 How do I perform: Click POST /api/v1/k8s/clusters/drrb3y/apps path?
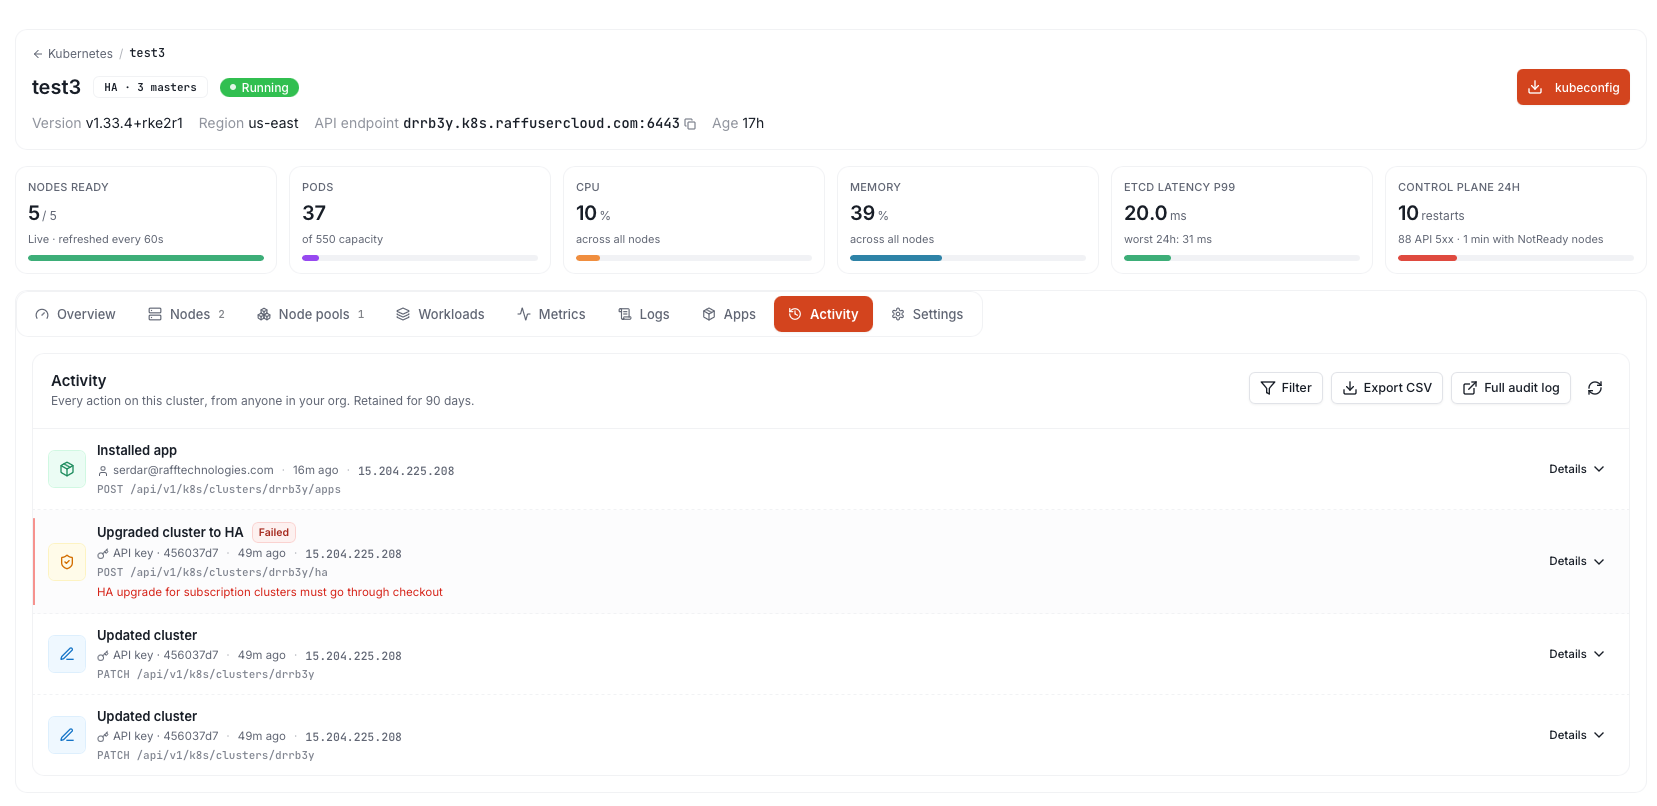pos(219,490)
